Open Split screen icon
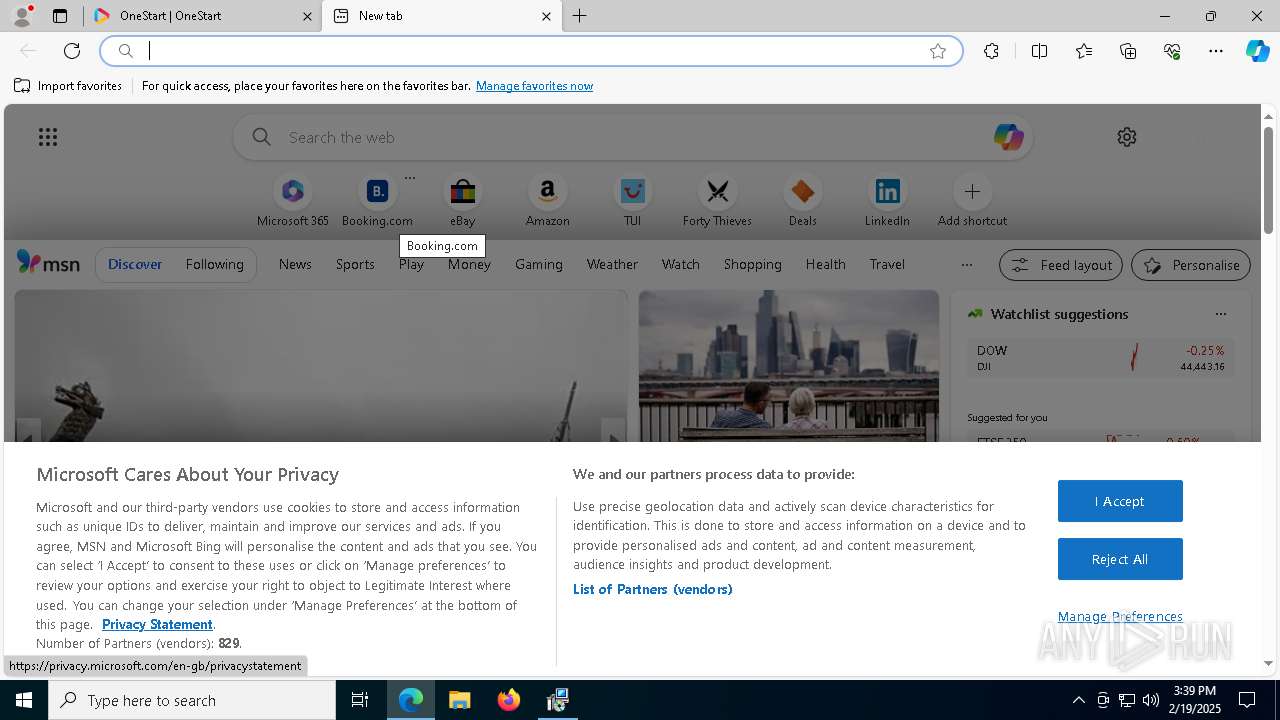This screenshot has height=720, width=1280. tap(1039, 51)
